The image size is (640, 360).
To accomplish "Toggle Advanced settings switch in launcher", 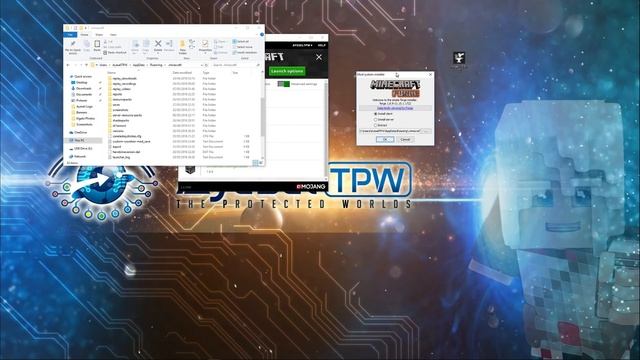I will (x=283, y=84).
